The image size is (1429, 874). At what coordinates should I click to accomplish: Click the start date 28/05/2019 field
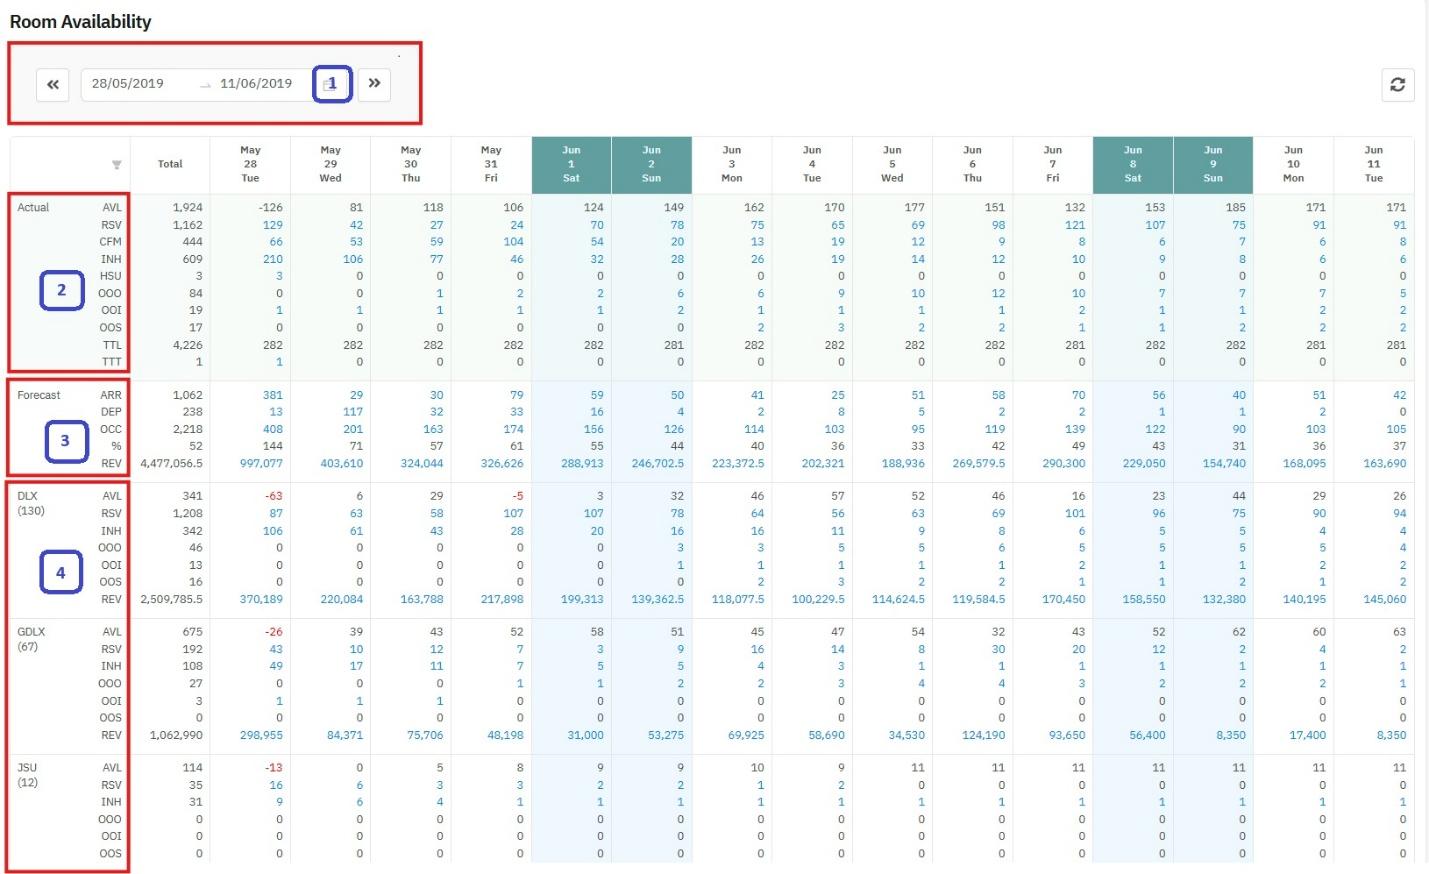(x=128, y=84)
